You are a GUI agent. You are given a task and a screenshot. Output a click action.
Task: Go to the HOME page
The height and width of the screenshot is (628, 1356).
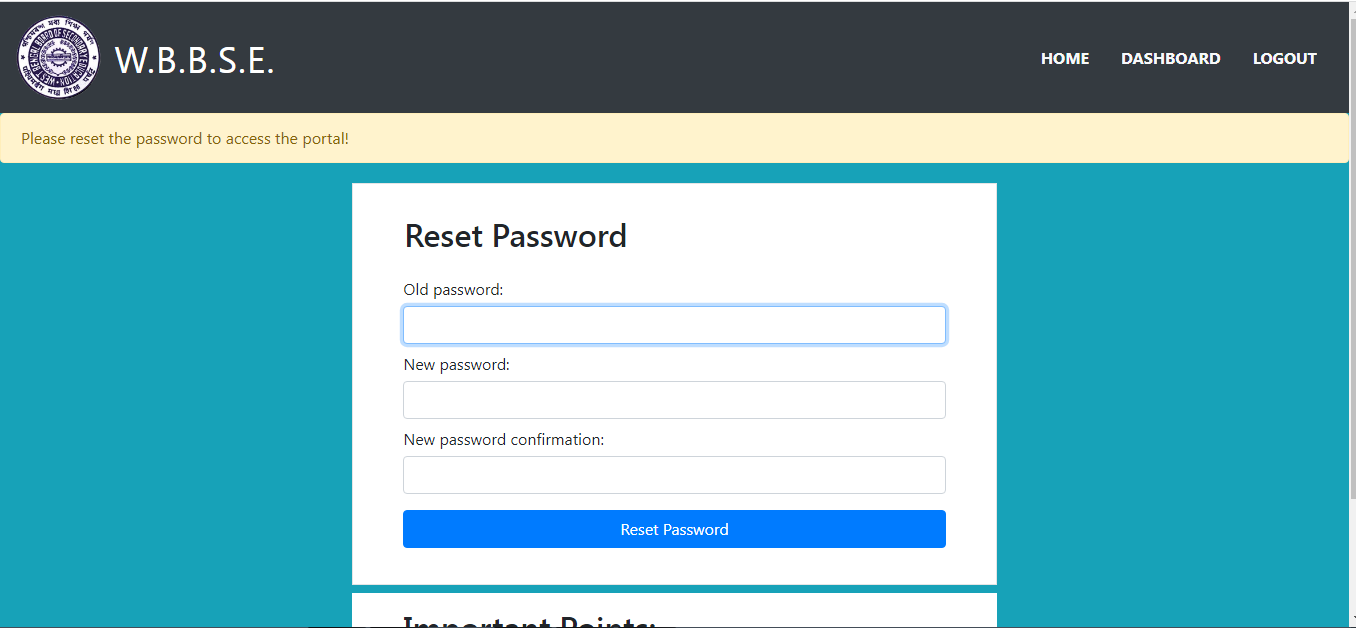(x=1065, y=59)
